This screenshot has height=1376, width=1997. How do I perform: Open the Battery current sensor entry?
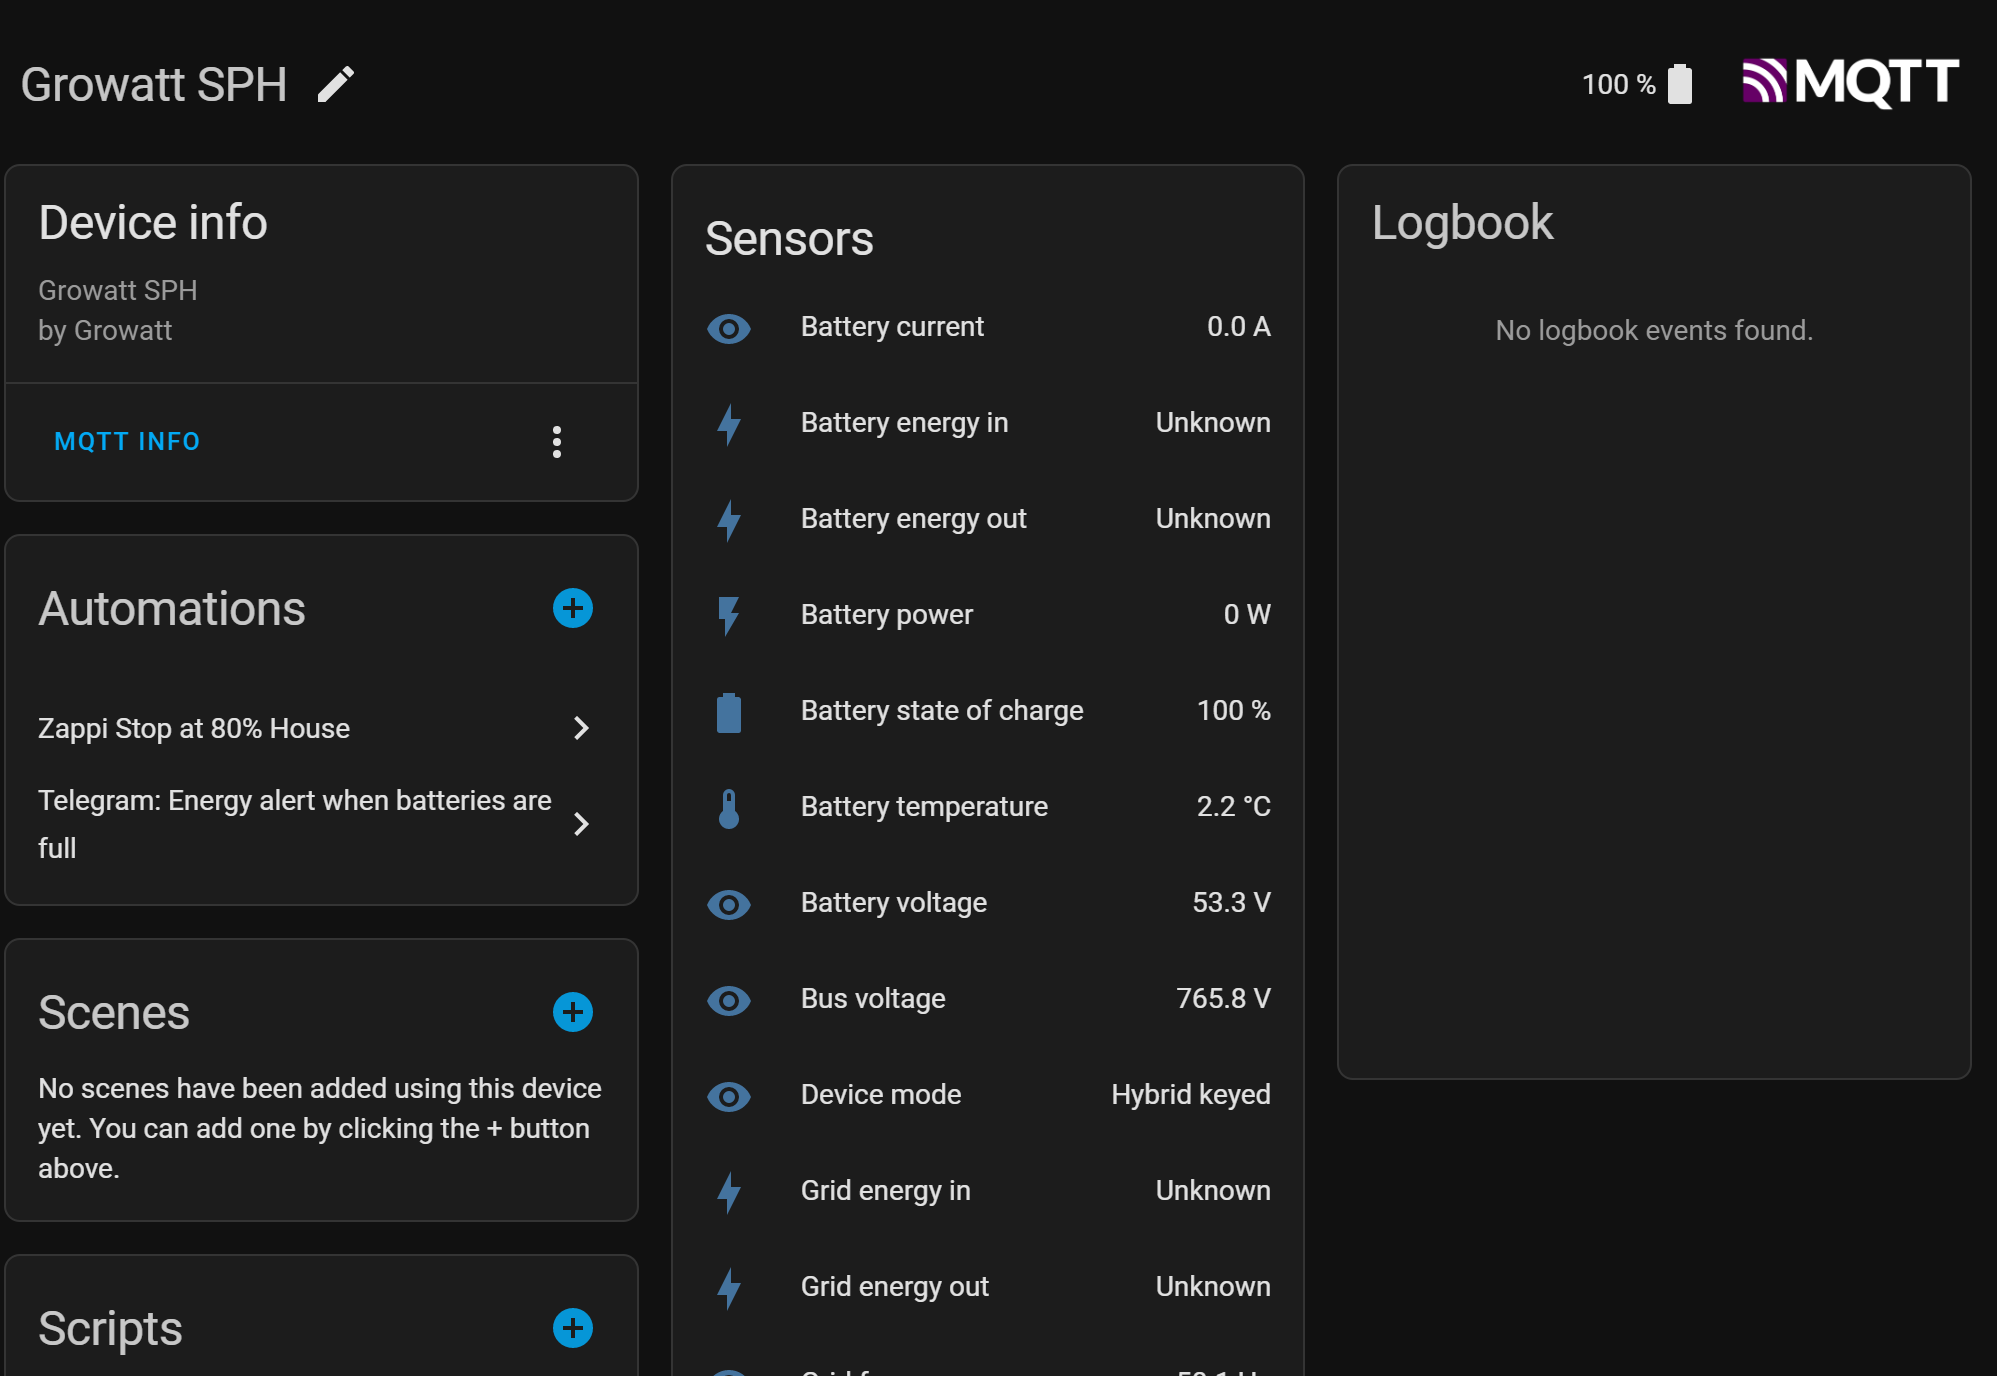tap(988, 327)
